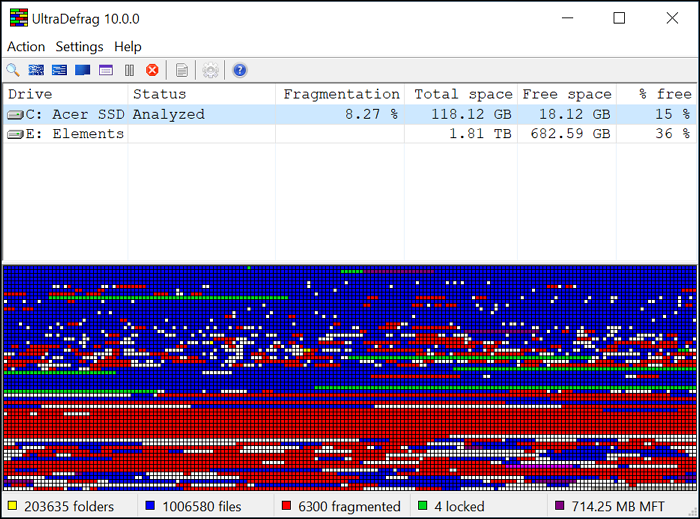The image size is (700, 519).
Task: Open the Help menu
Action: 128,46
